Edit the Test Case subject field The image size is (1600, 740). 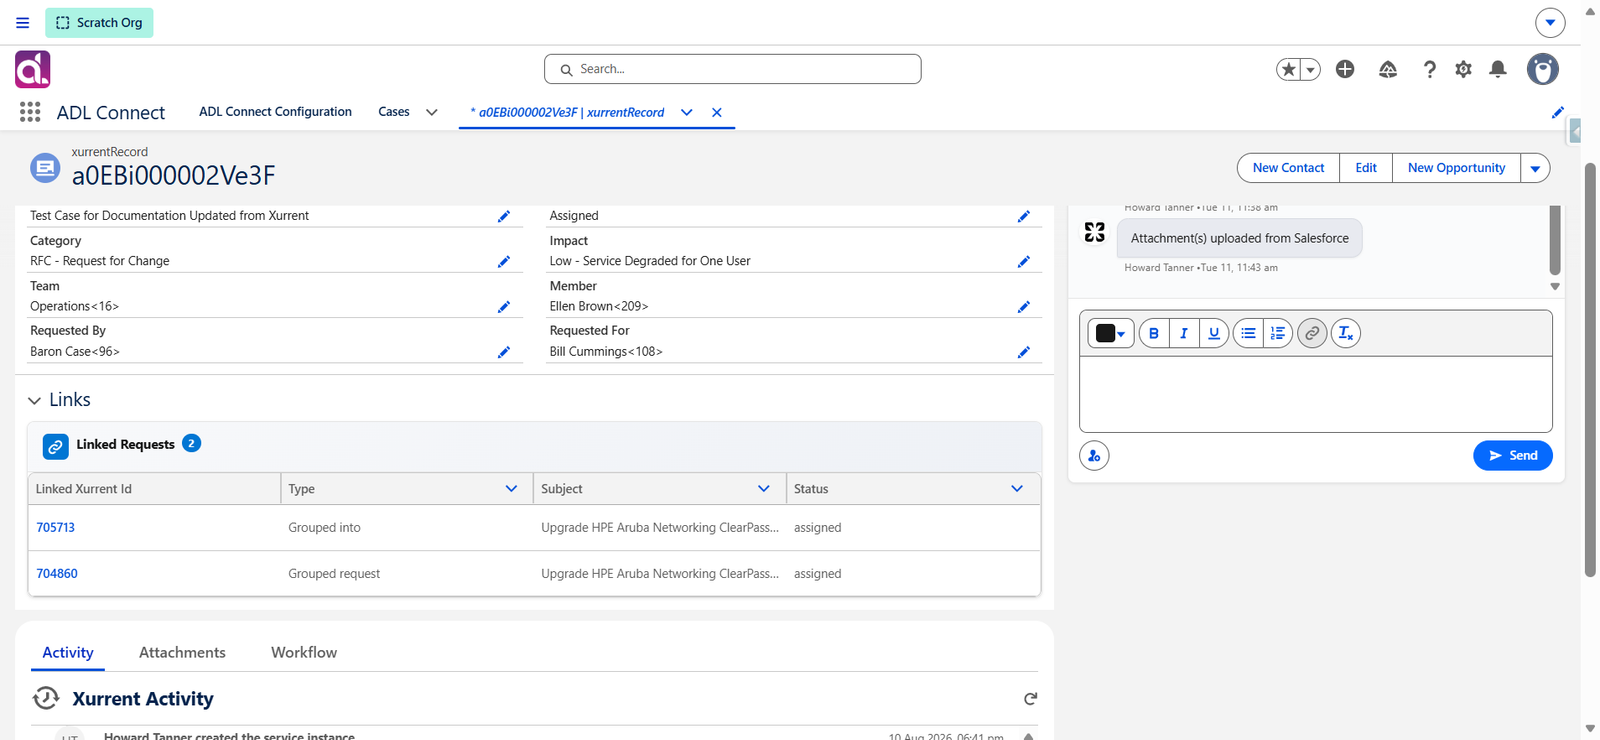coord(504,216)
